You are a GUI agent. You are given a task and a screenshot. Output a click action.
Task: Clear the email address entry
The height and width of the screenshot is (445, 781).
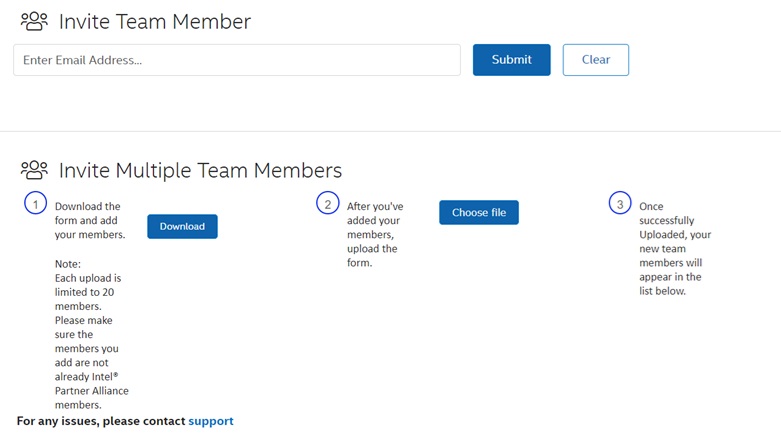pos(596,60)
